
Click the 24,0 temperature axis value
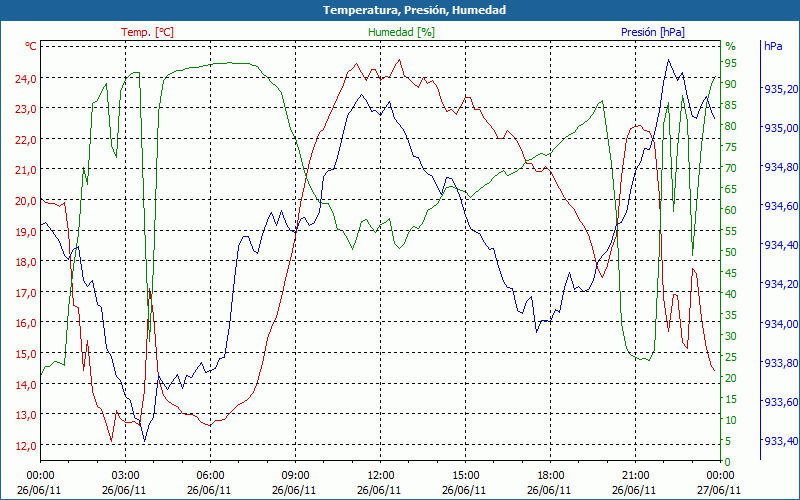28,78
